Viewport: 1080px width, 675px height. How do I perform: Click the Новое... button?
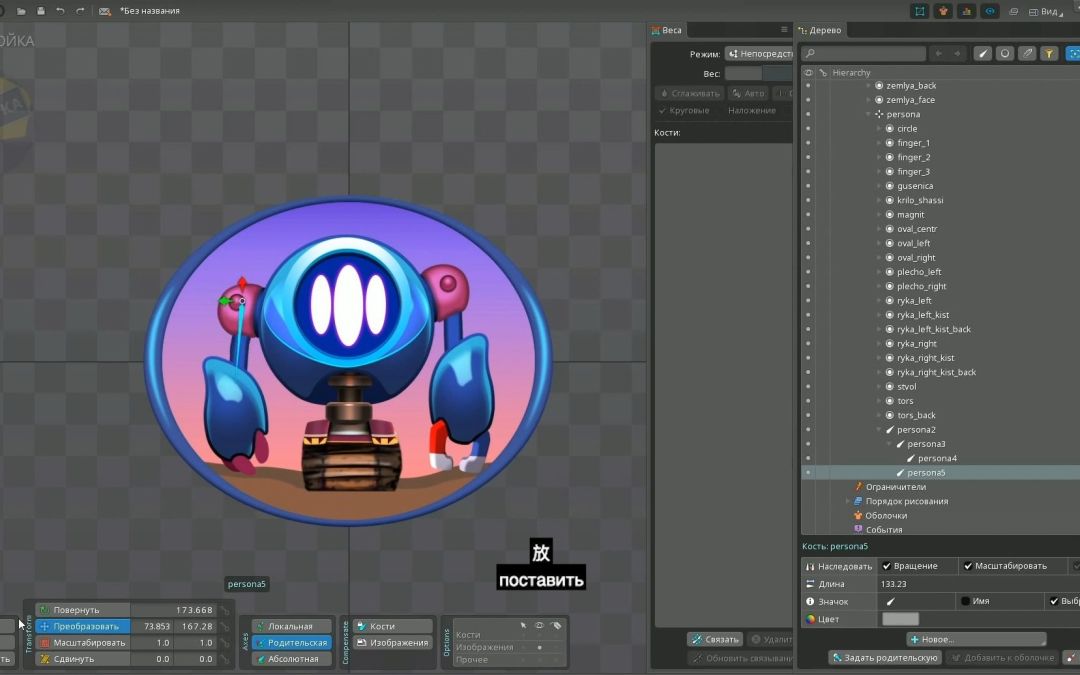click(977, 639)
